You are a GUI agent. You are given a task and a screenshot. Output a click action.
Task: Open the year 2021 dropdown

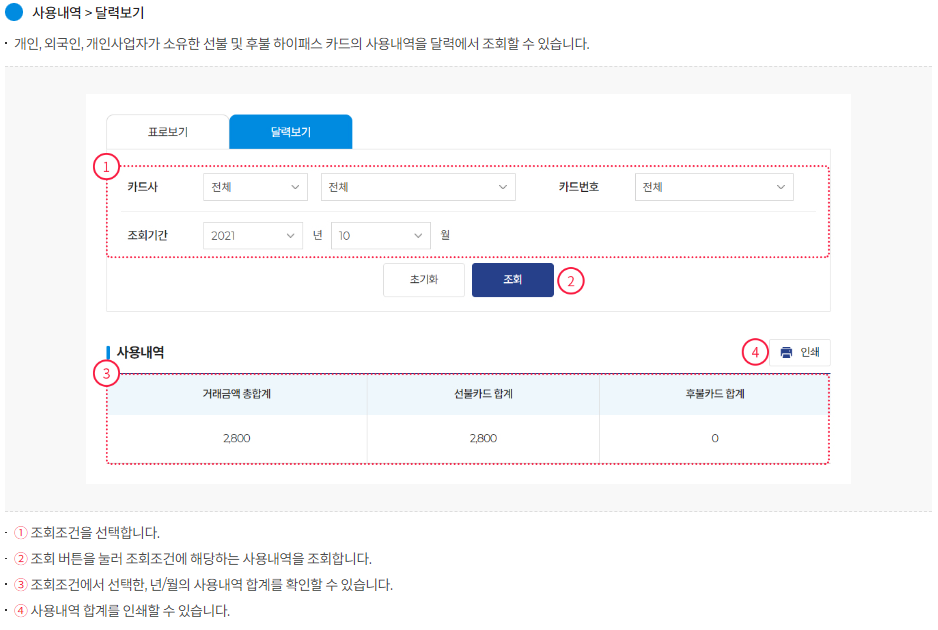(x=253, y=235)
